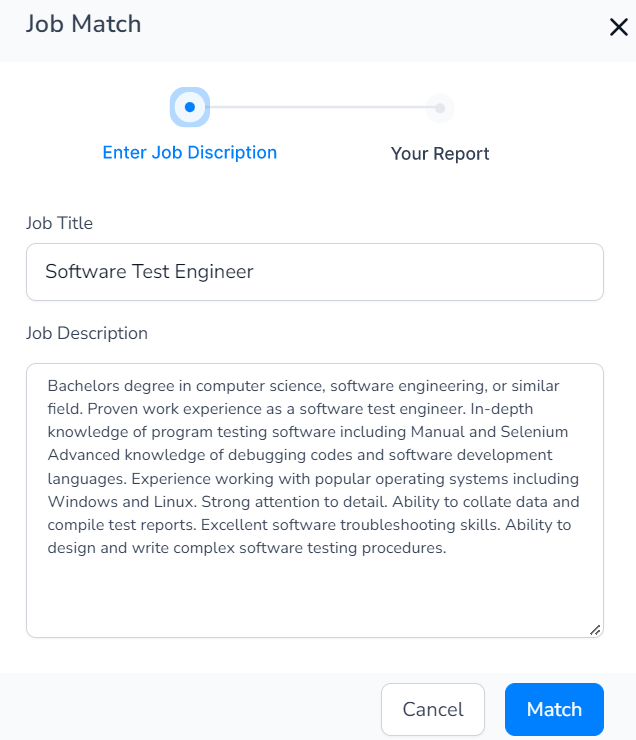Click the word Linux in the description
636x740 pixels.
(x=175, y=502)
